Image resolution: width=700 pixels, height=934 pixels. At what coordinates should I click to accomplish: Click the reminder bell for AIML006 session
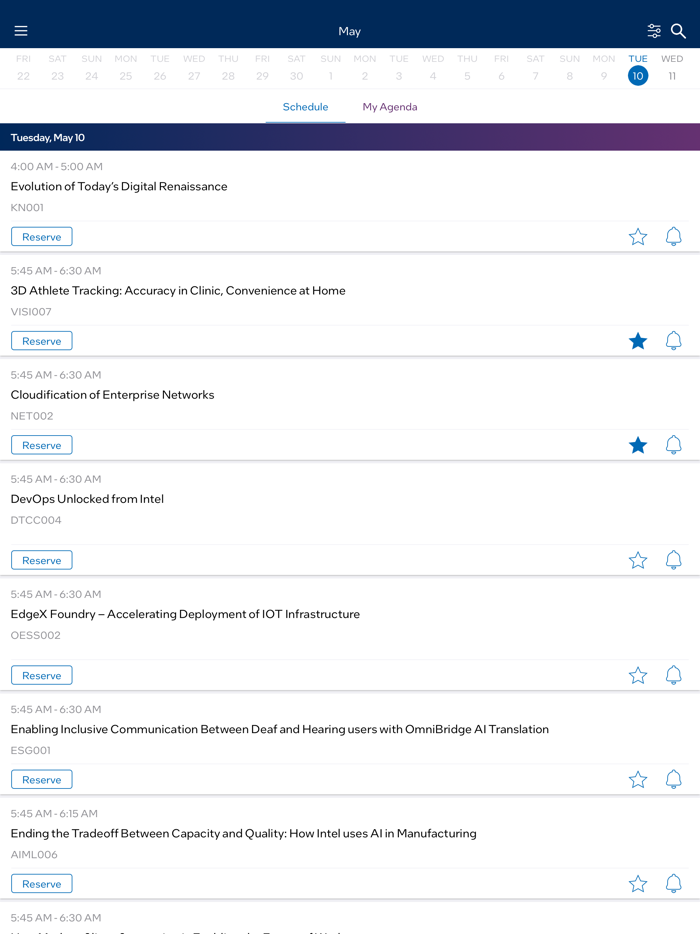[x=673, y=883]
